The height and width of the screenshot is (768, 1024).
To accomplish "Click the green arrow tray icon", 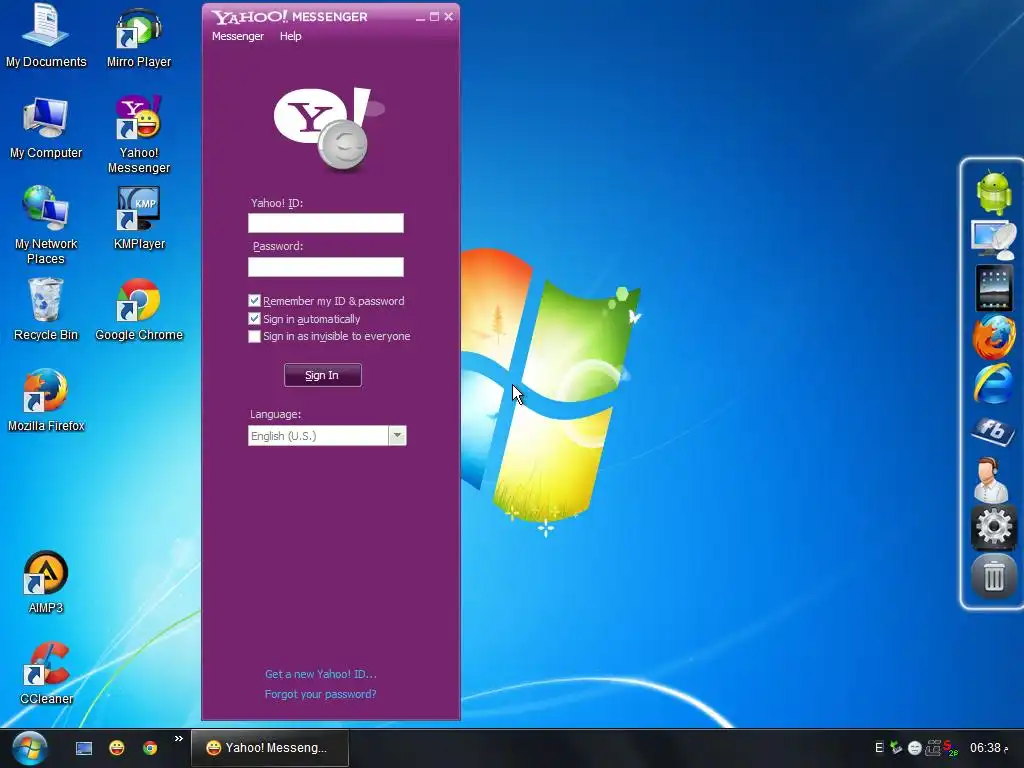I will tap(897, 748).
